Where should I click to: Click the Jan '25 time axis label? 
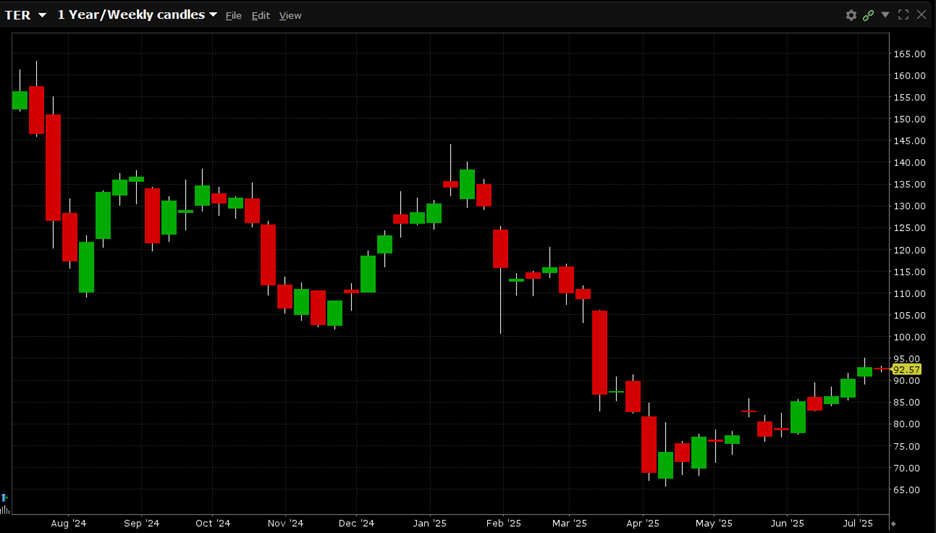click(x=430, y=523)
